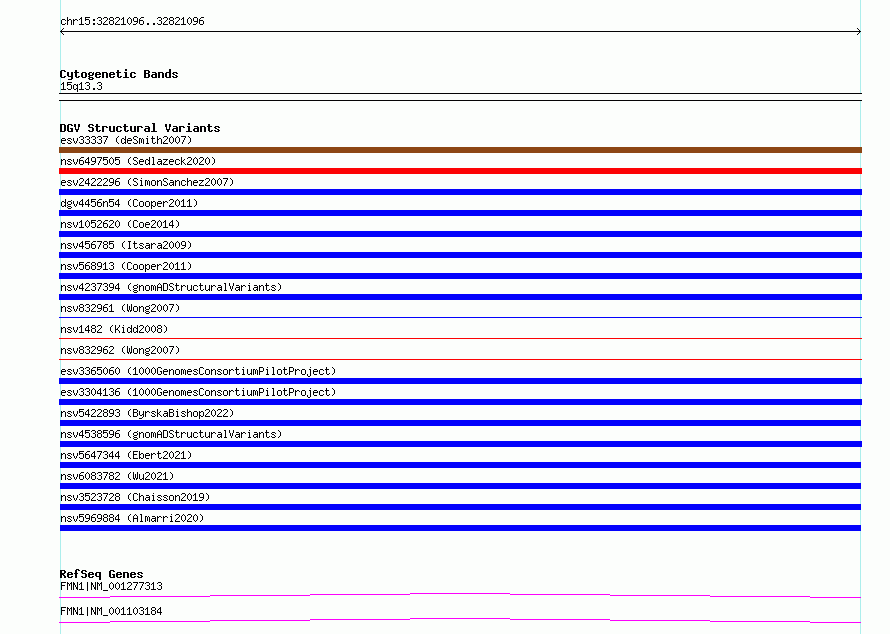Open variant nsv6497505 (Sedlazeck2020)
Viewport: 890px width, 634px height.
click(138, 161)
